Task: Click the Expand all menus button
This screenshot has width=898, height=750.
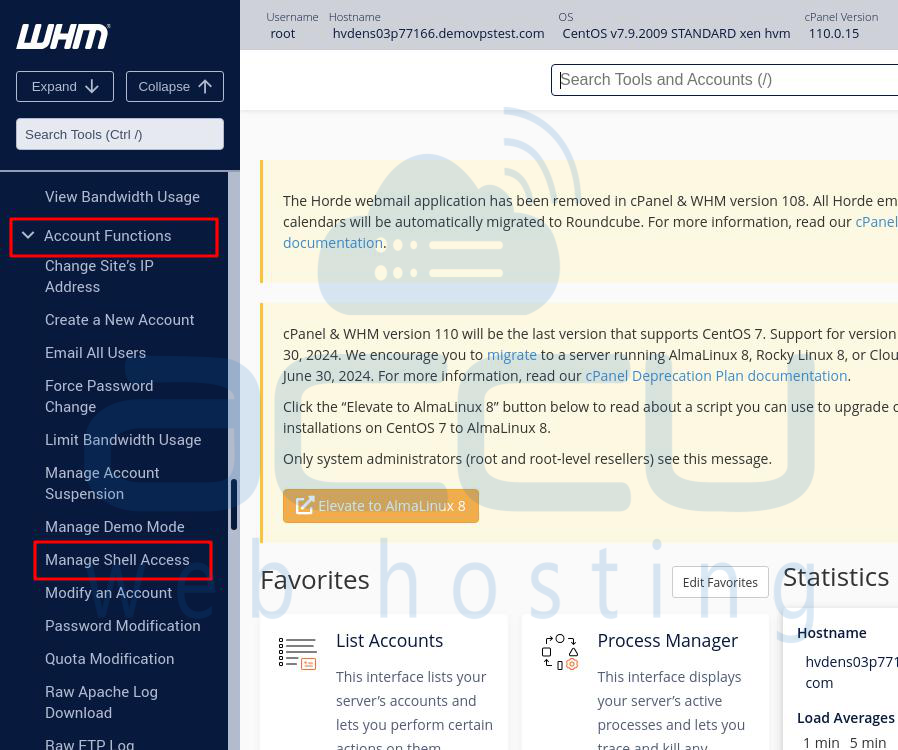Action: pos(65,86)
